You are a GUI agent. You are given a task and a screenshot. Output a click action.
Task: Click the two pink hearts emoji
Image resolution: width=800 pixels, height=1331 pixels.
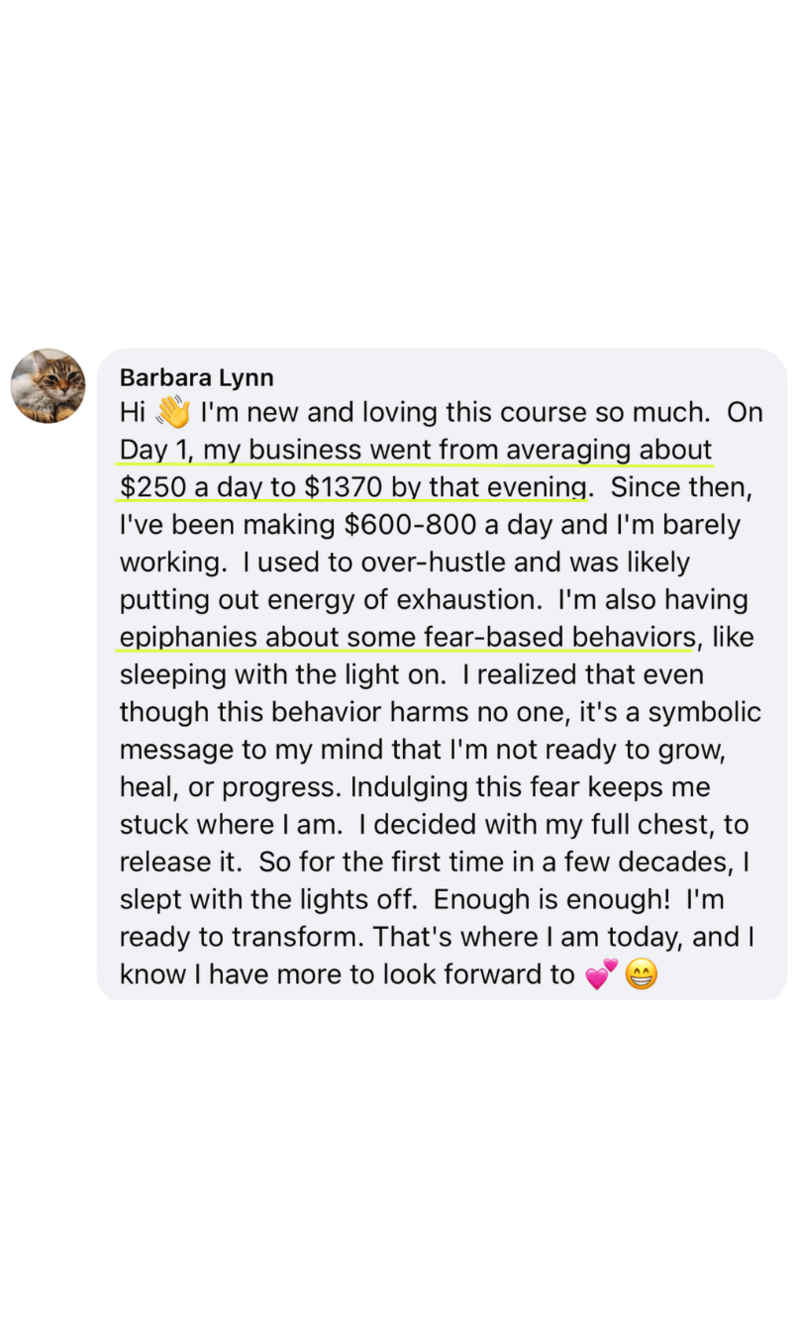tap(602, 974)
